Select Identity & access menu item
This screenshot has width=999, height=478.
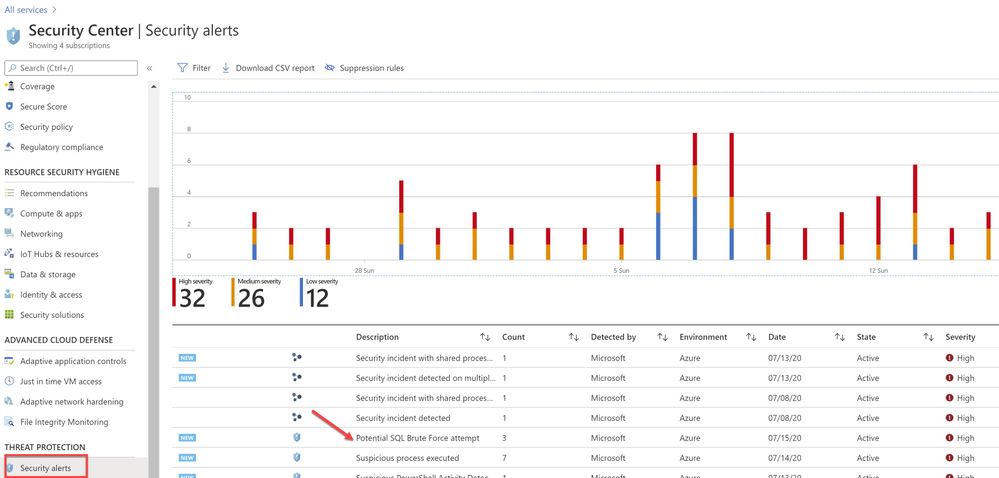point(51,294)
